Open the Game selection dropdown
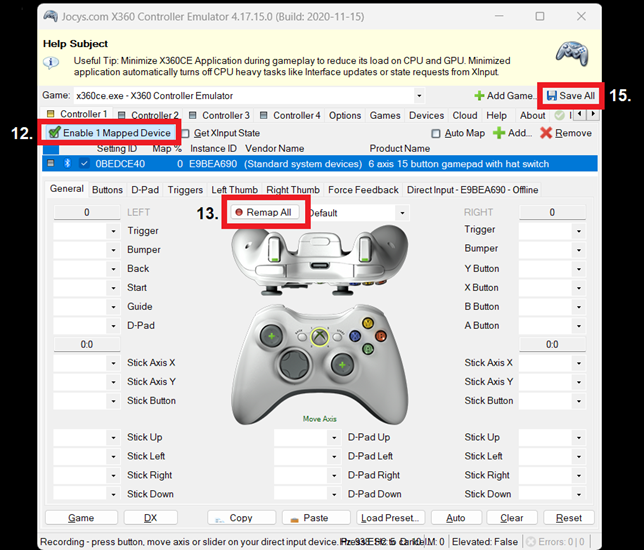The width and height of the screenshot is (644, 550). point(419,96)
